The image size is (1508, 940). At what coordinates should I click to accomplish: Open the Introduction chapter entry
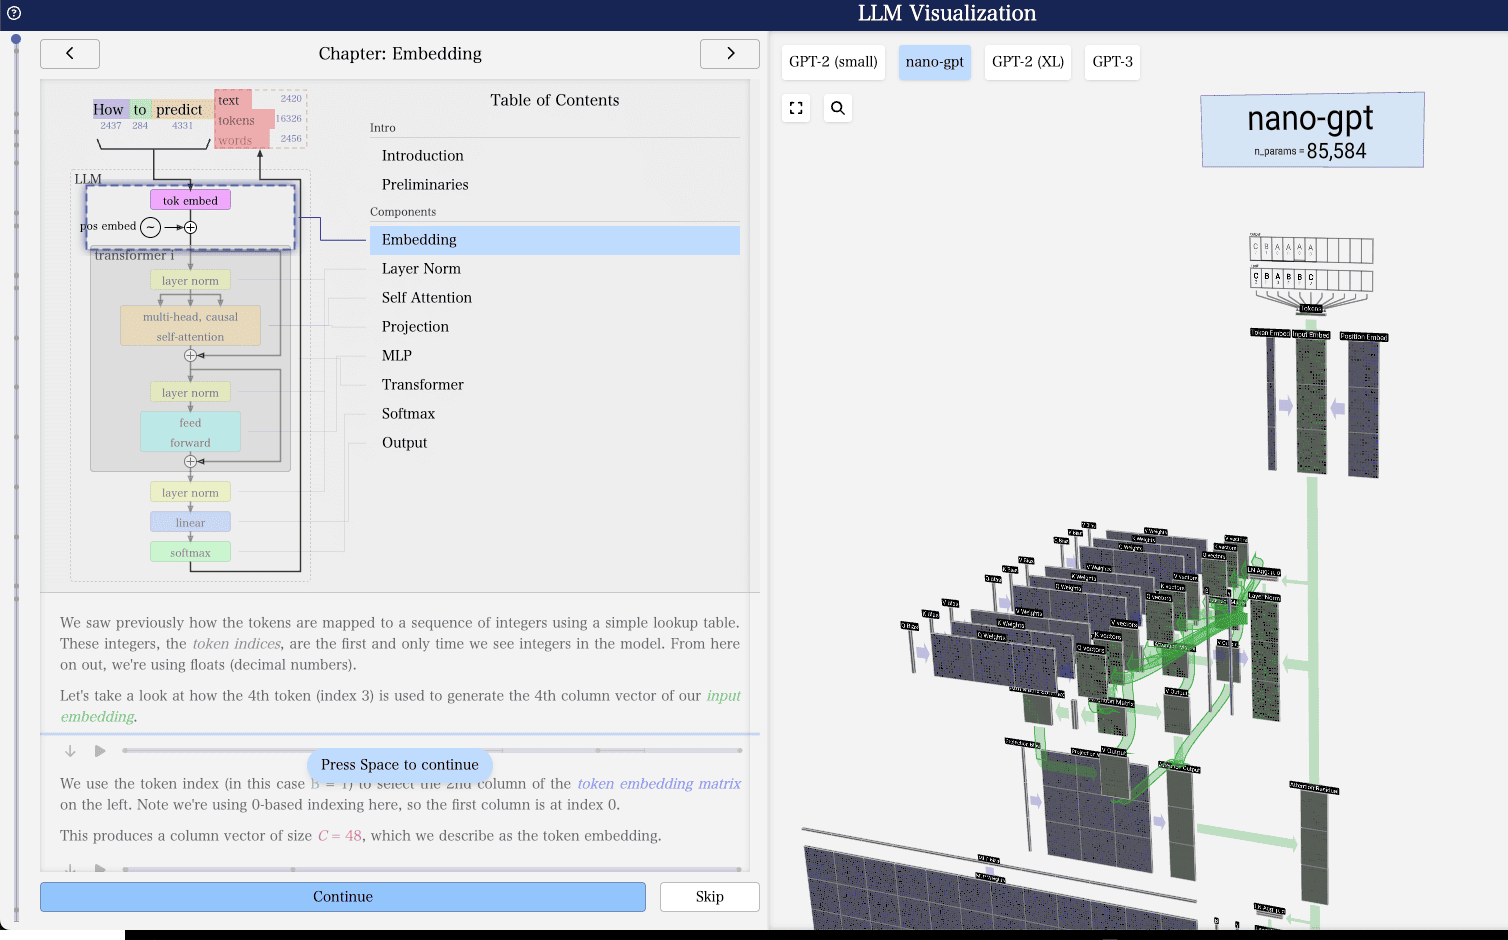coord(422,156)
